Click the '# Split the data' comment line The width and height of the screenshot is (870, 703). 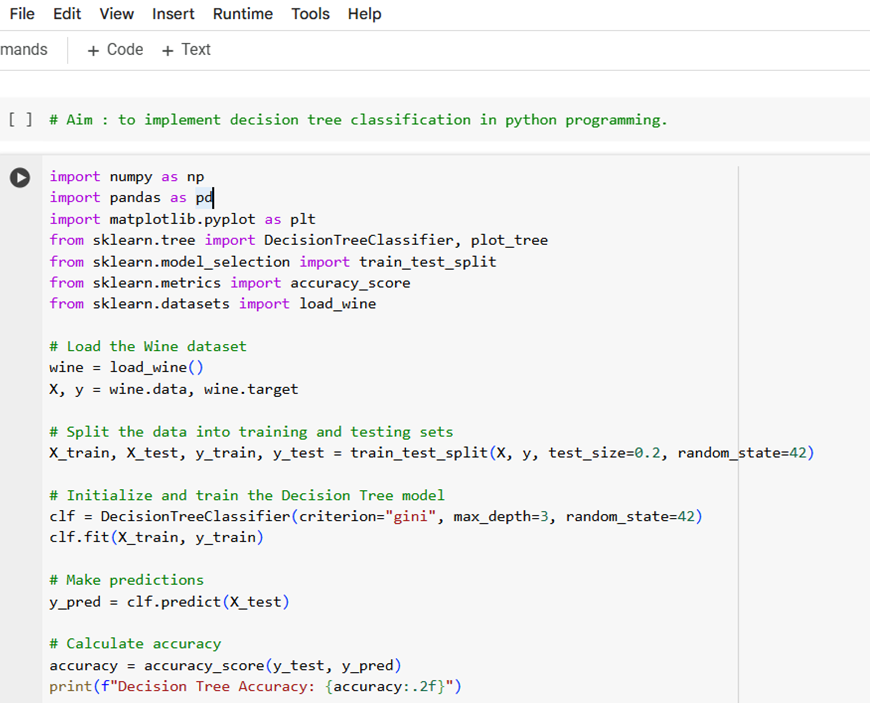tap(251, 432)
